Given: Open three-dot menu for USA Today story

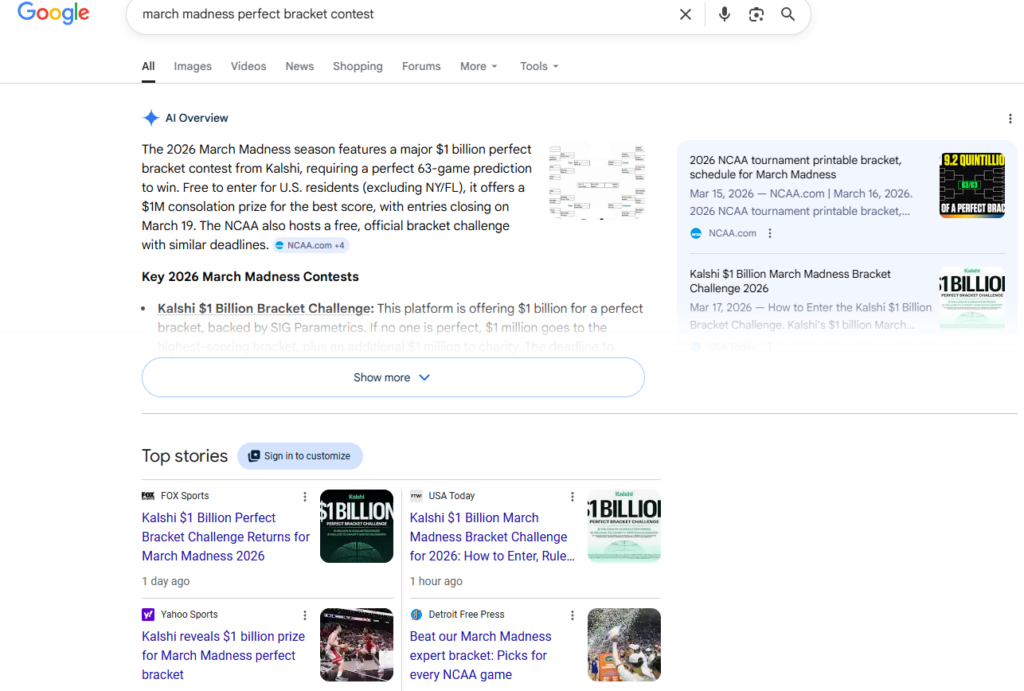Looking at the screenshot, I should [x=572, y=496].
